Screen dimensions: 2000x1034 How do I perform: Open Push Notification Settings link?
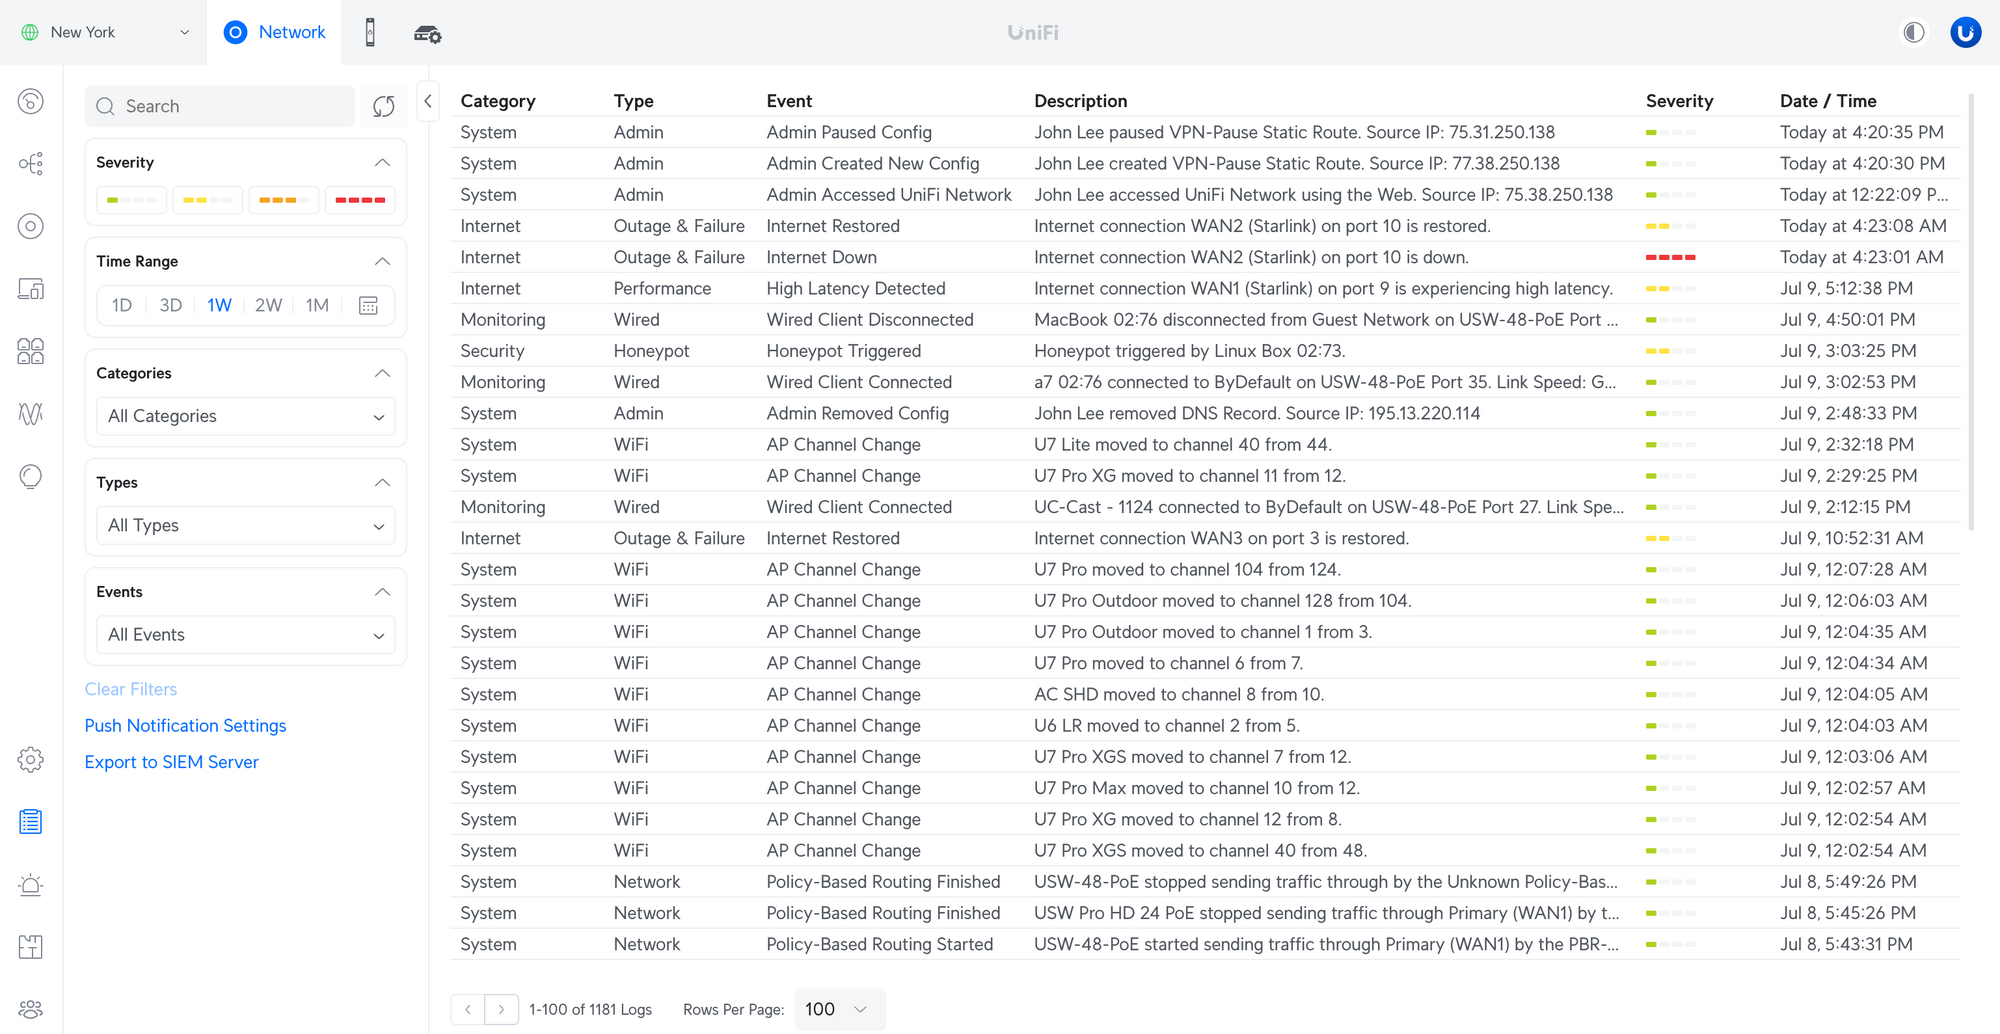pos(185,726)
